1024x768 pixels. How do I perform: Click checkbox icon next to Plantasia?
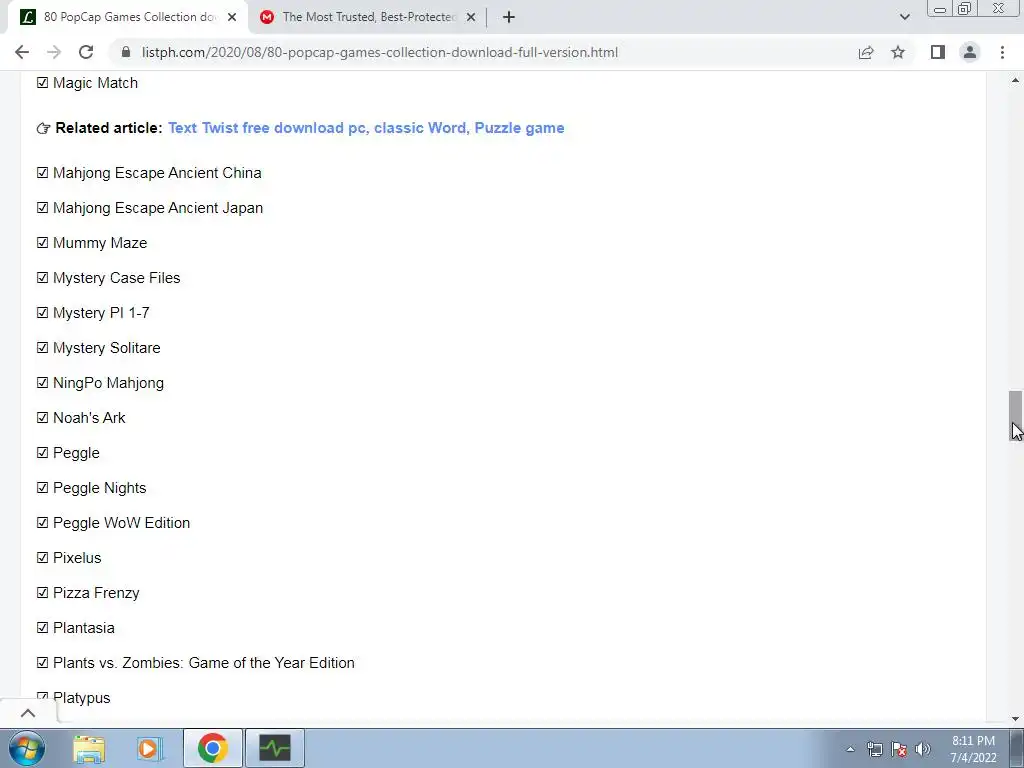tap(42, 628)
